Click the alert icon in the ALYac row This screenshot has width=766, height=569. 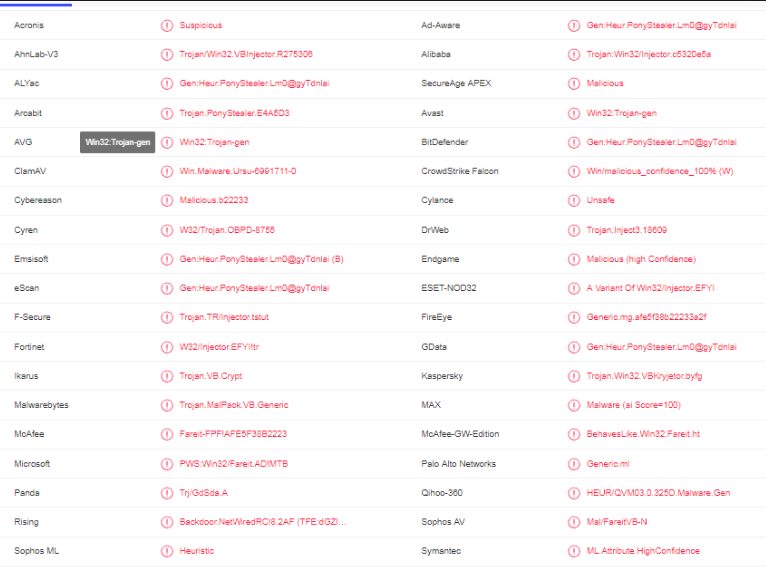167,84
